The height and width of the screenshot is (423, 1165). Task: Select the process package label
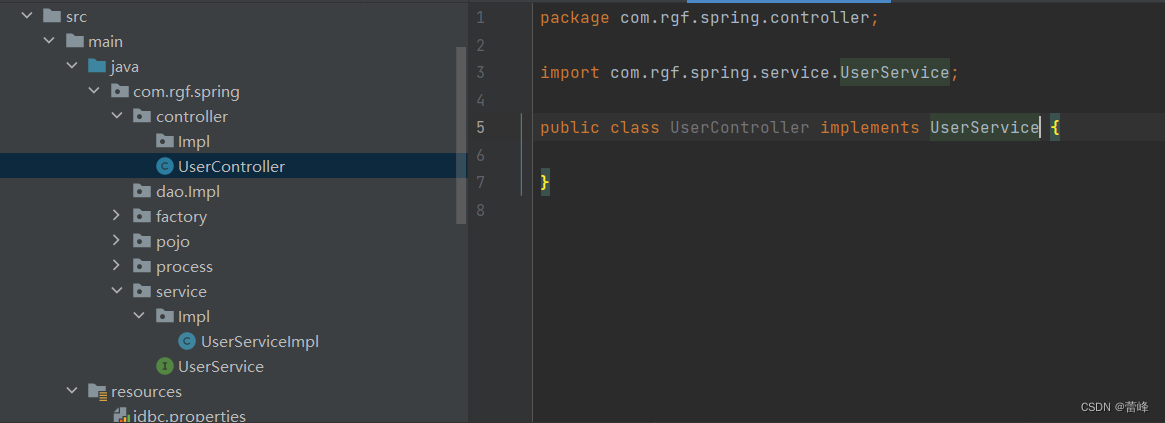tap(184, 267)
